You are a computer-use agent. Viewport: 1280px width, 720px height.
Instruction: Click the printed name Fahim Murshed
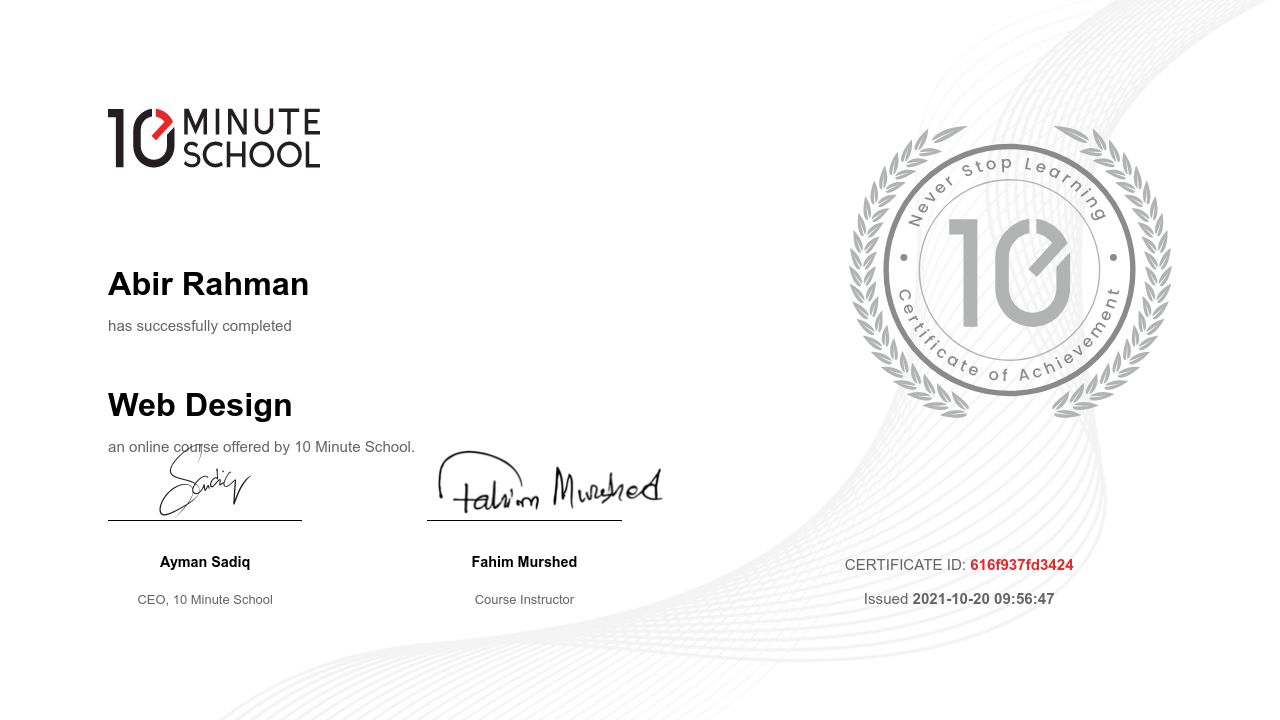tap(524, 562)
